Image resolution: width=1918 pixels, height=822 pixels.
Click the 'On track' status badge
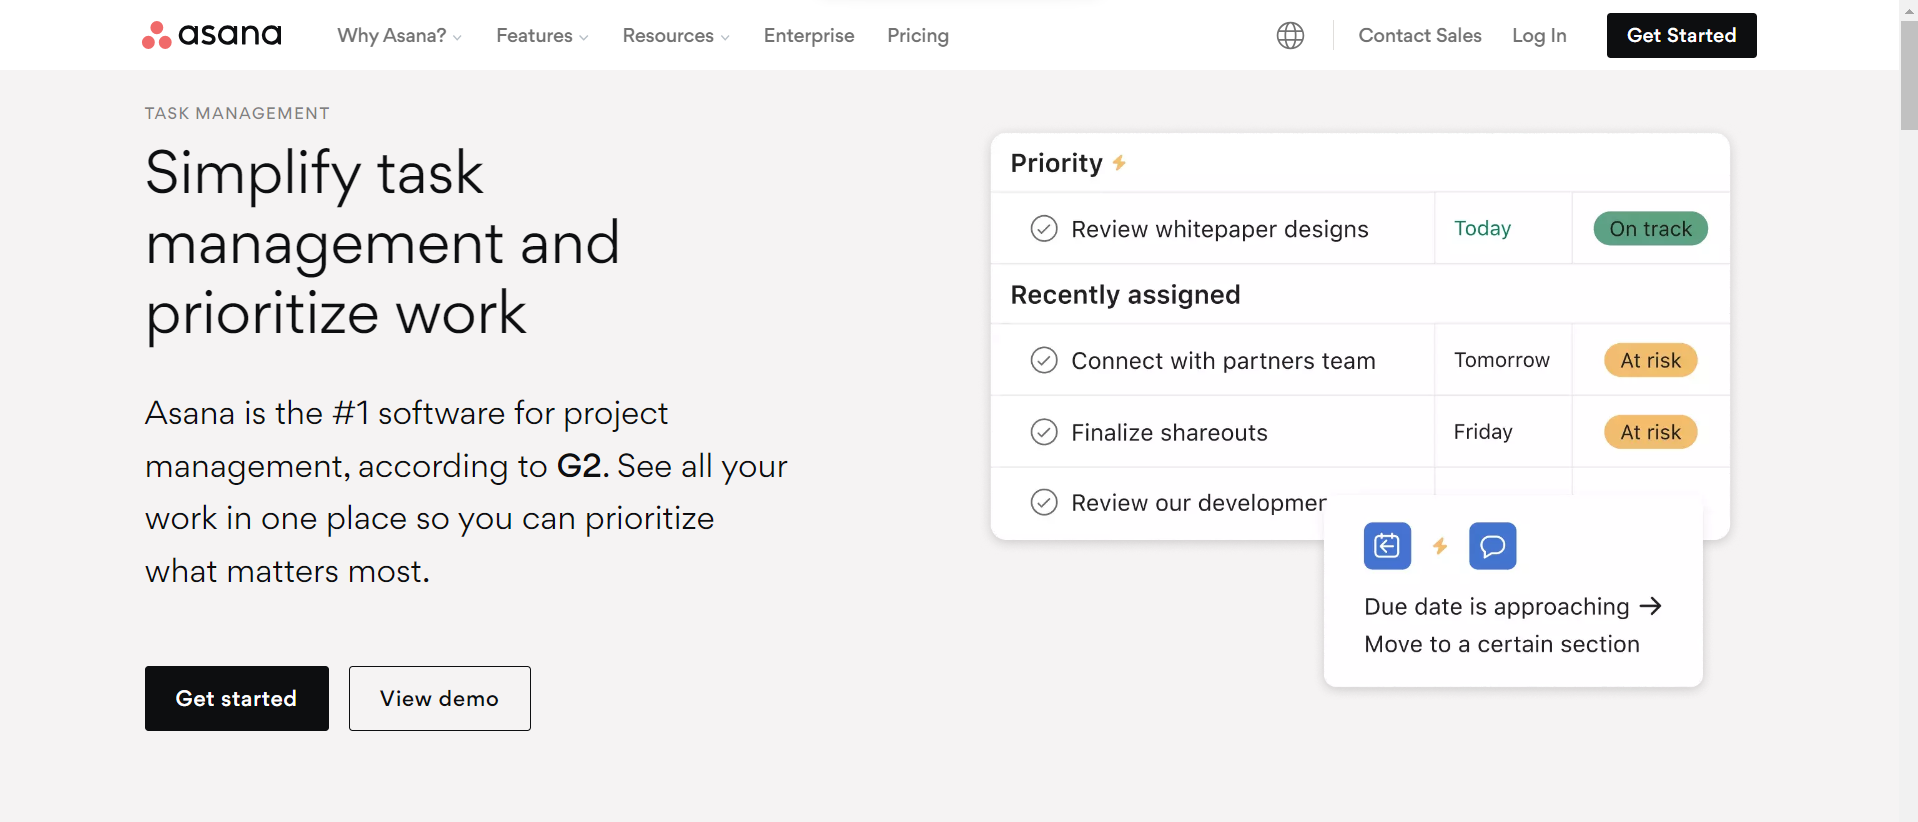point(1650,229)
